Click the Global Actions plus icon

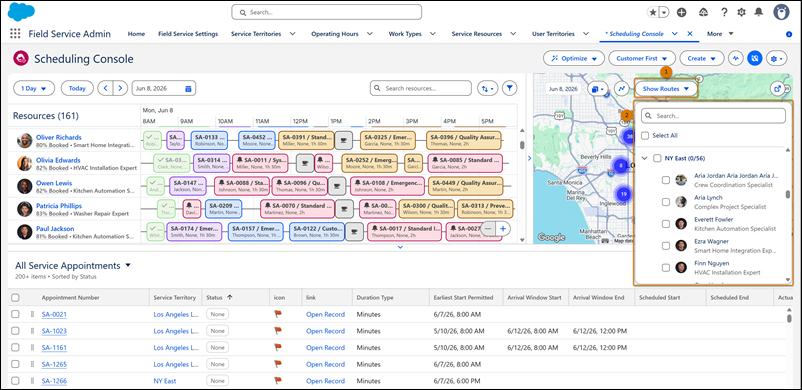click(681, 12)
